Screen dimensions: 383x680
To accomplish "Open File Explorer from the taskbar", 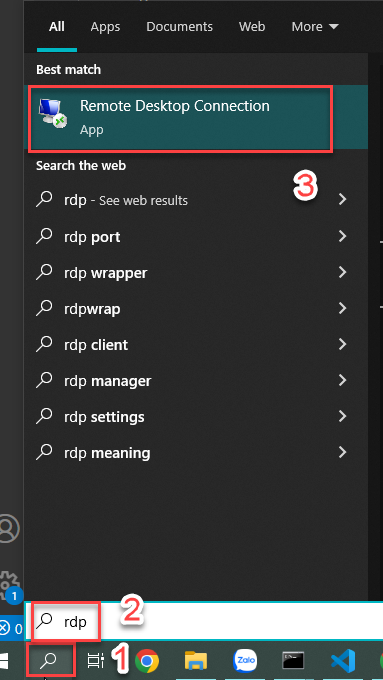I will tap(196, 661).
